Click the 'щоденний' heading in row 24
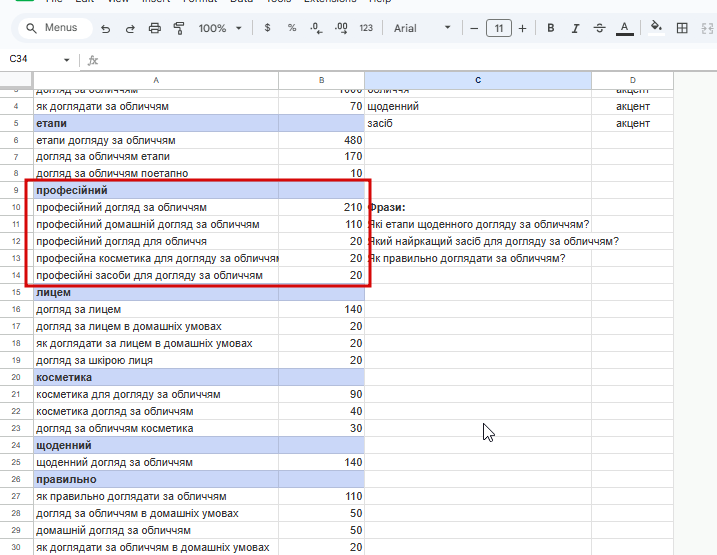The width and height of the screenshot is (717, 555). click(x=156, y=445)
